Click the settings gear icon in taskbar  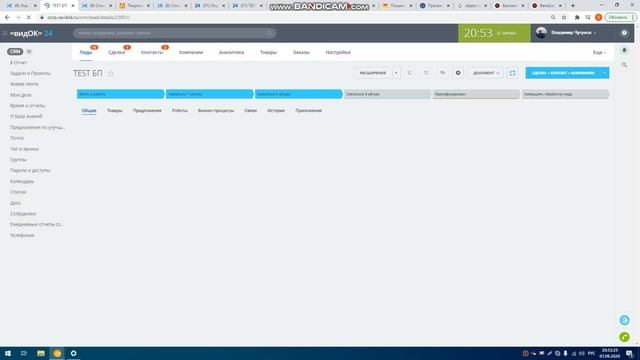73,353
